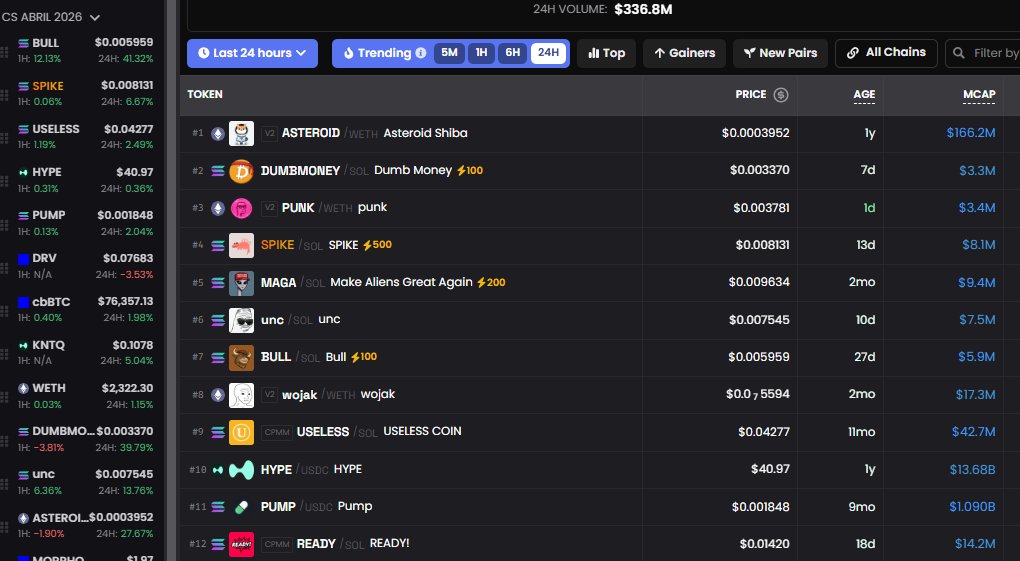Select the 6H trending interval
Screen dimensions: 1020x561
[513, 53]
